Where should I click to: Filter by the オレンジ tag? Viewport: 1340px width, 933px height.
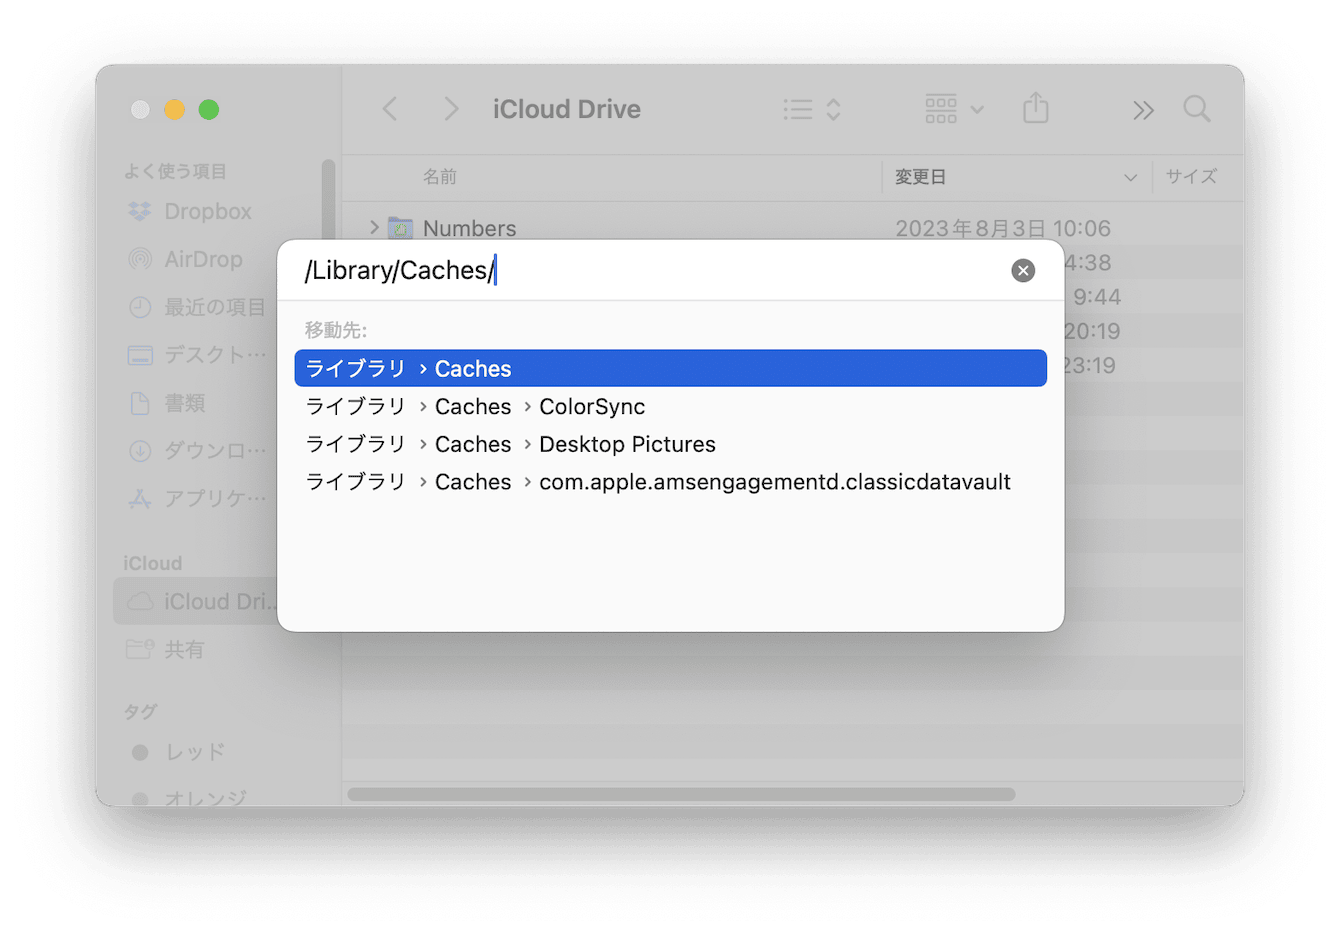pyautogui.click(x=190, y=798)
